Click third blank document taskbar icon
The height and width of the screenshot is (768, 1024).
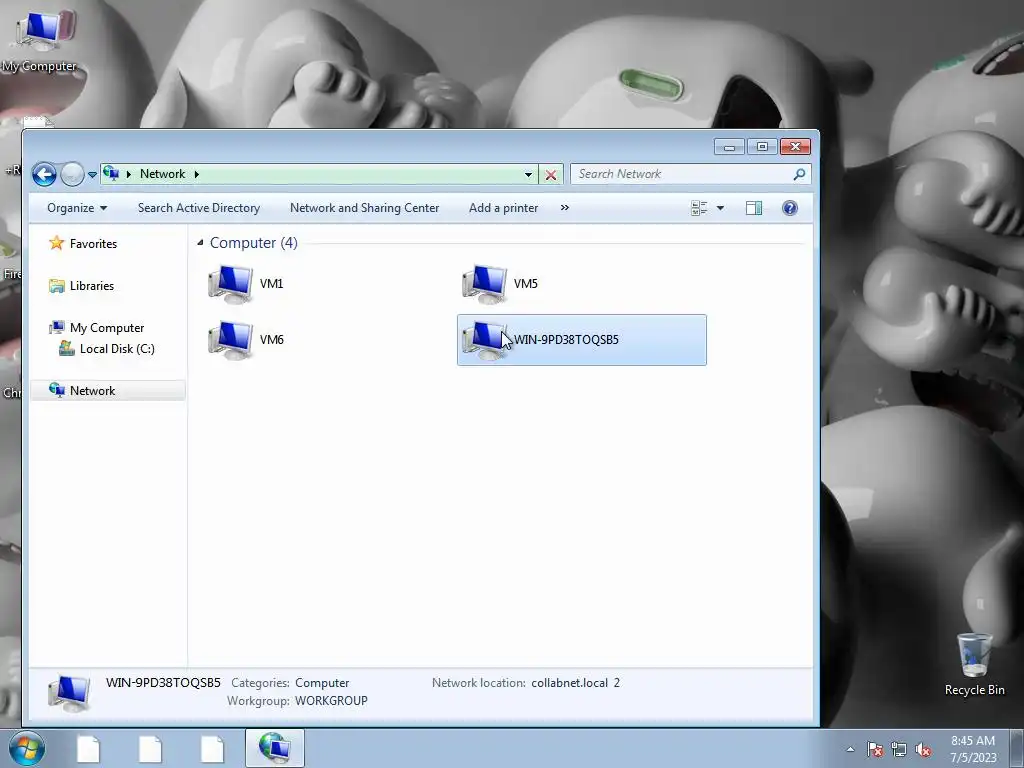click(x=212, y=749)
